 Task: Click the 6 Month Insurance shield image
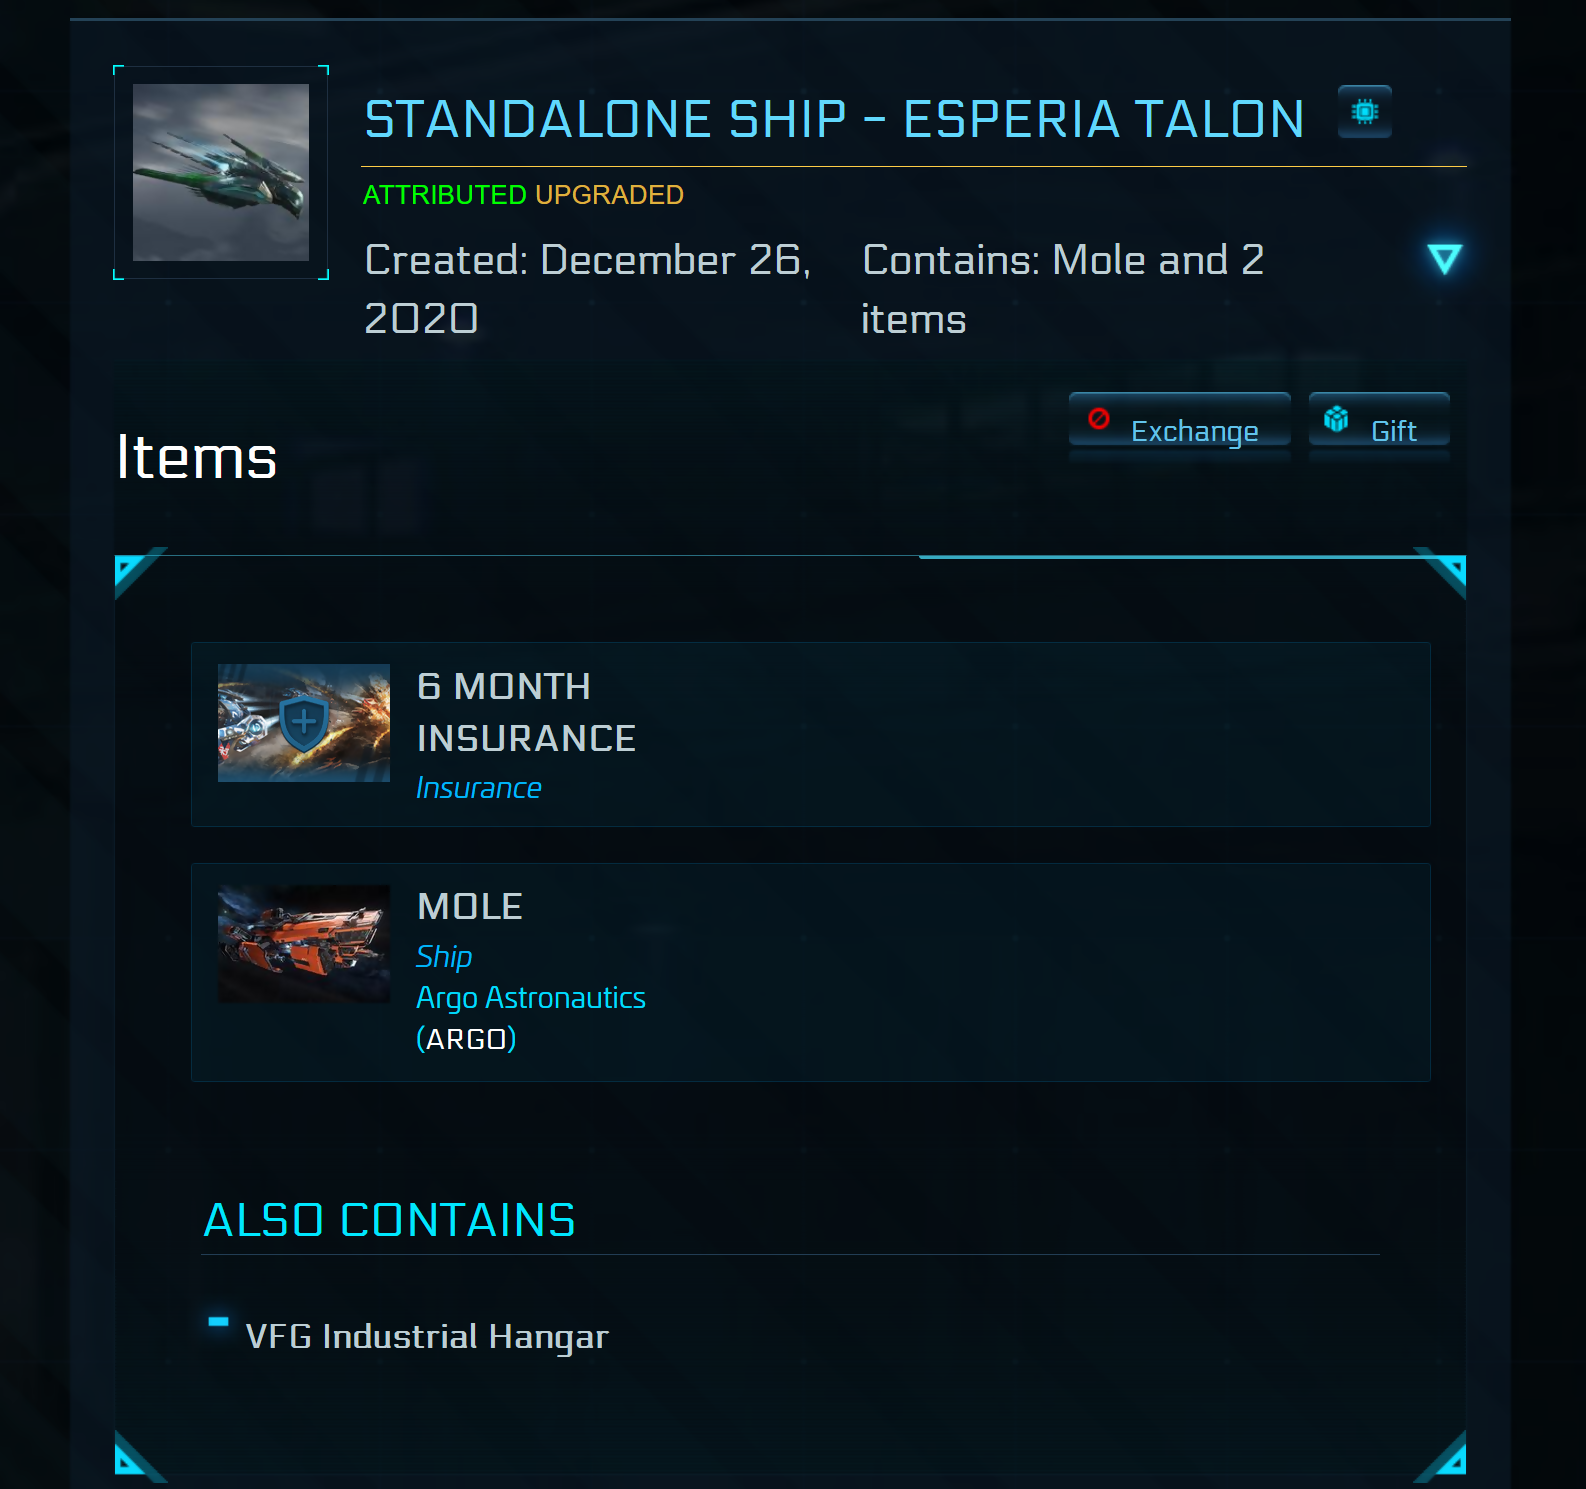[304, 723]
